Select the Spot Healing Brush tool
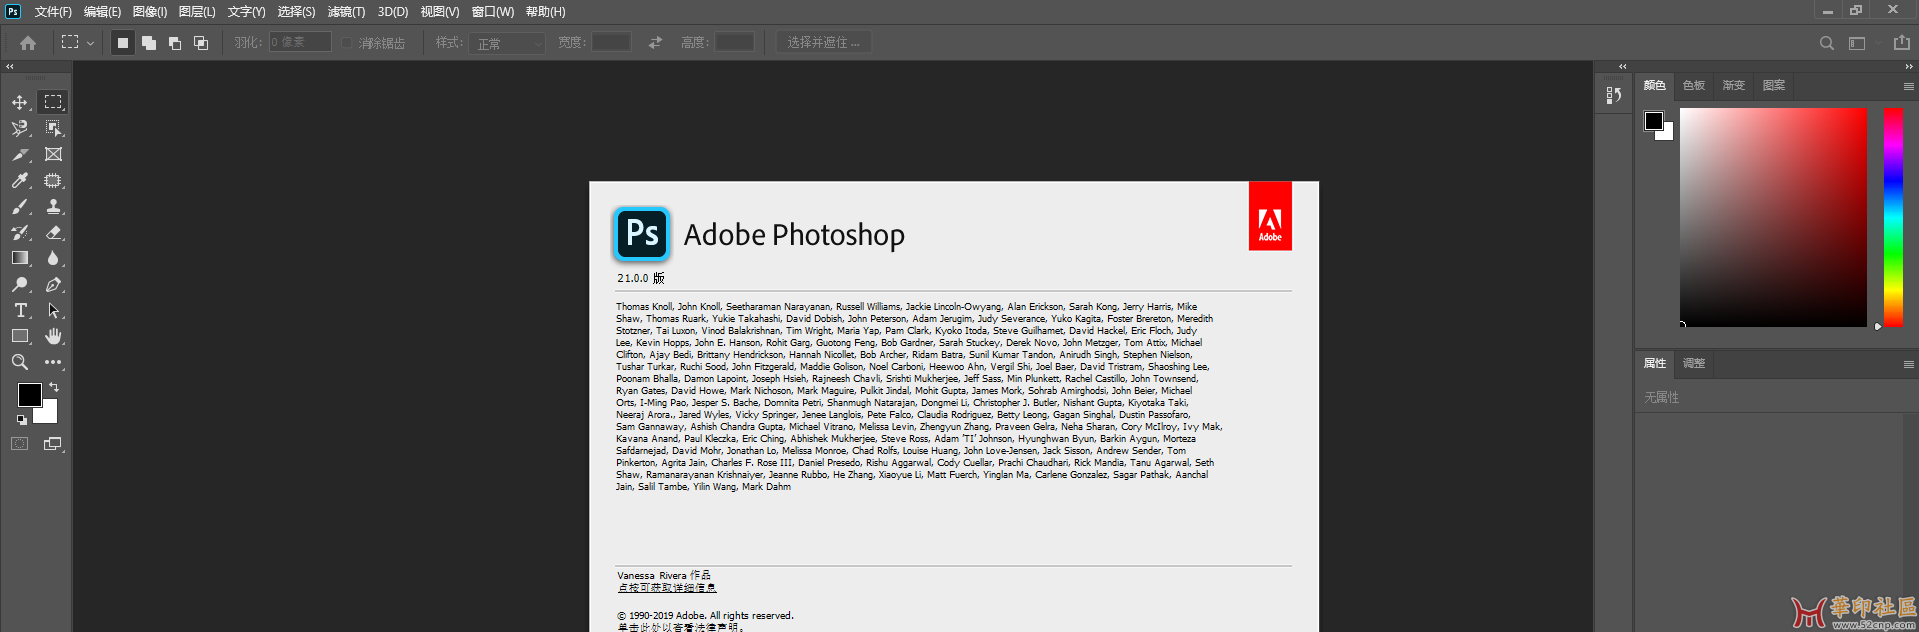1919x632 pixels. click(53, 180)
